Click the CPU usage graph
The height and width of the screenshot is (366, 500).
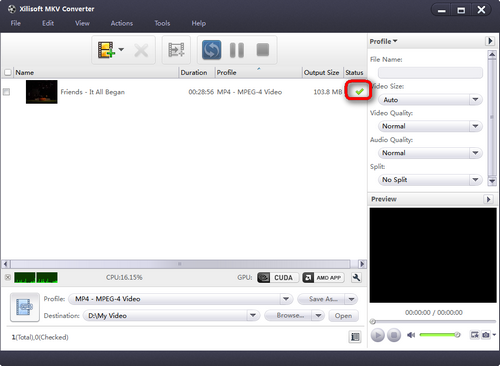[x=36, y=277]
